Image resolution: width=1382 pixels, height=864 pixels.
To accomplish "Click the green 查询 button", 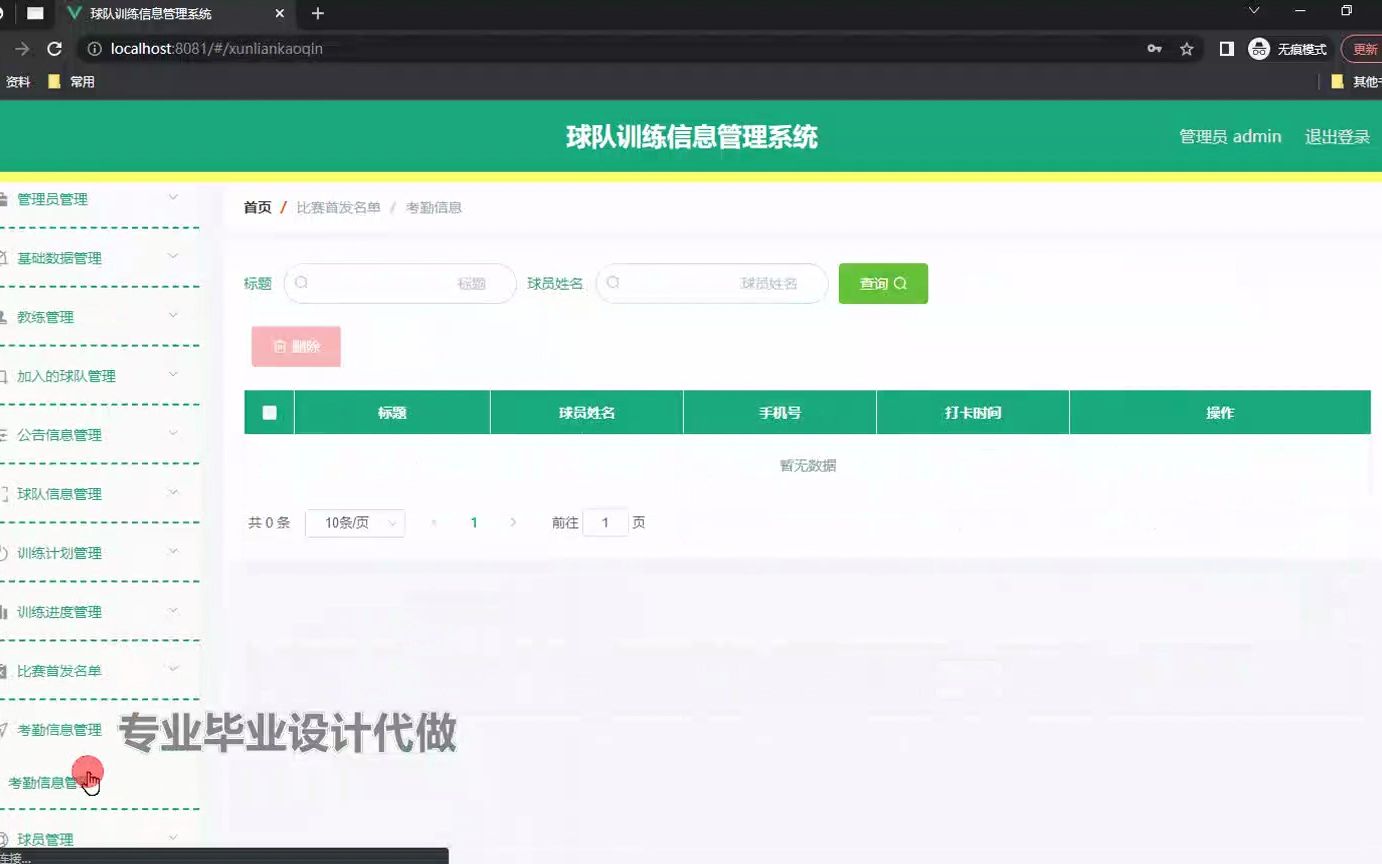I will pos(883,283).
